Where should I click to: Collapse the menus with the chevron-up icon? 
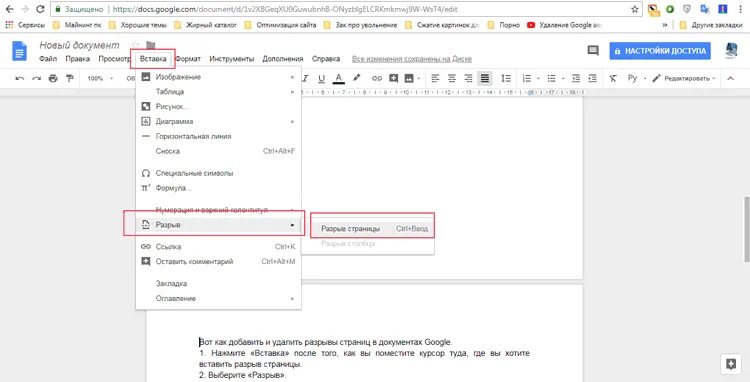pyautogui.click(x=730, y=78)
